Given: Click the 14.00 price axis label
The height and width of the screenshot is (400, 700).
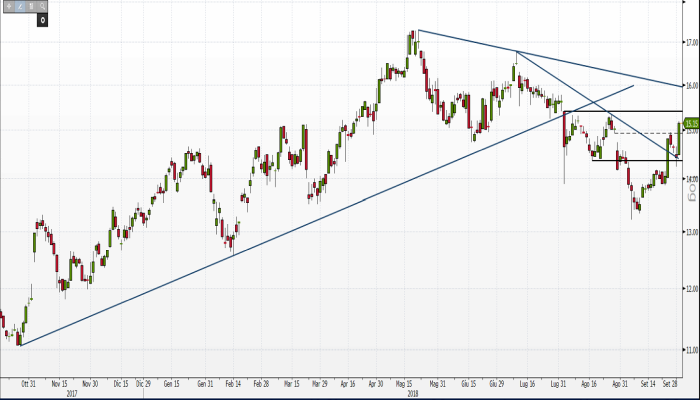Looking at the screenshot, I should 690,178.
